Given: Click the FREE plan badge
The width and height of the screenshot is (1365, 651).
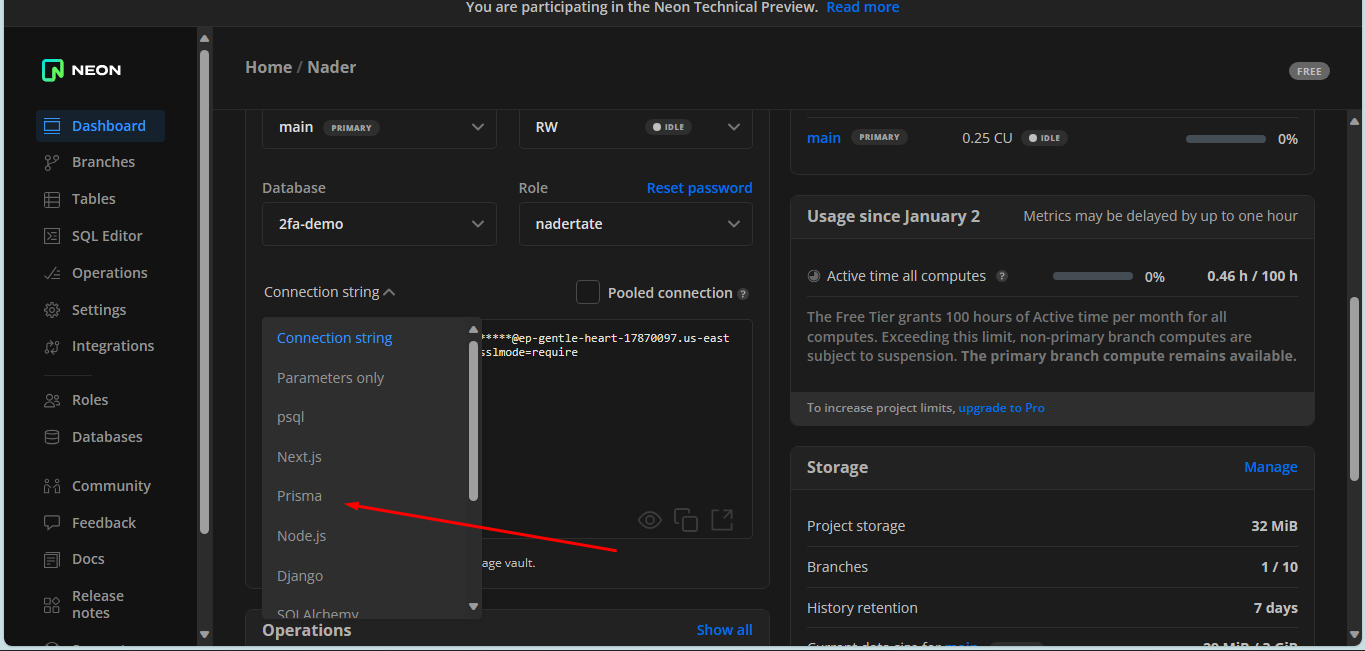Looking at the screenshot, I should [1309, 71].
